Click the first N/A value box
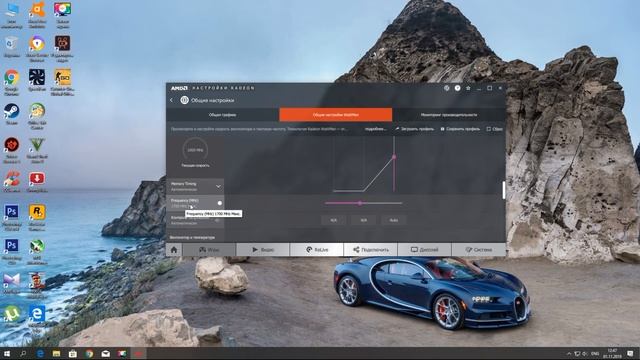 coord(333,220)
